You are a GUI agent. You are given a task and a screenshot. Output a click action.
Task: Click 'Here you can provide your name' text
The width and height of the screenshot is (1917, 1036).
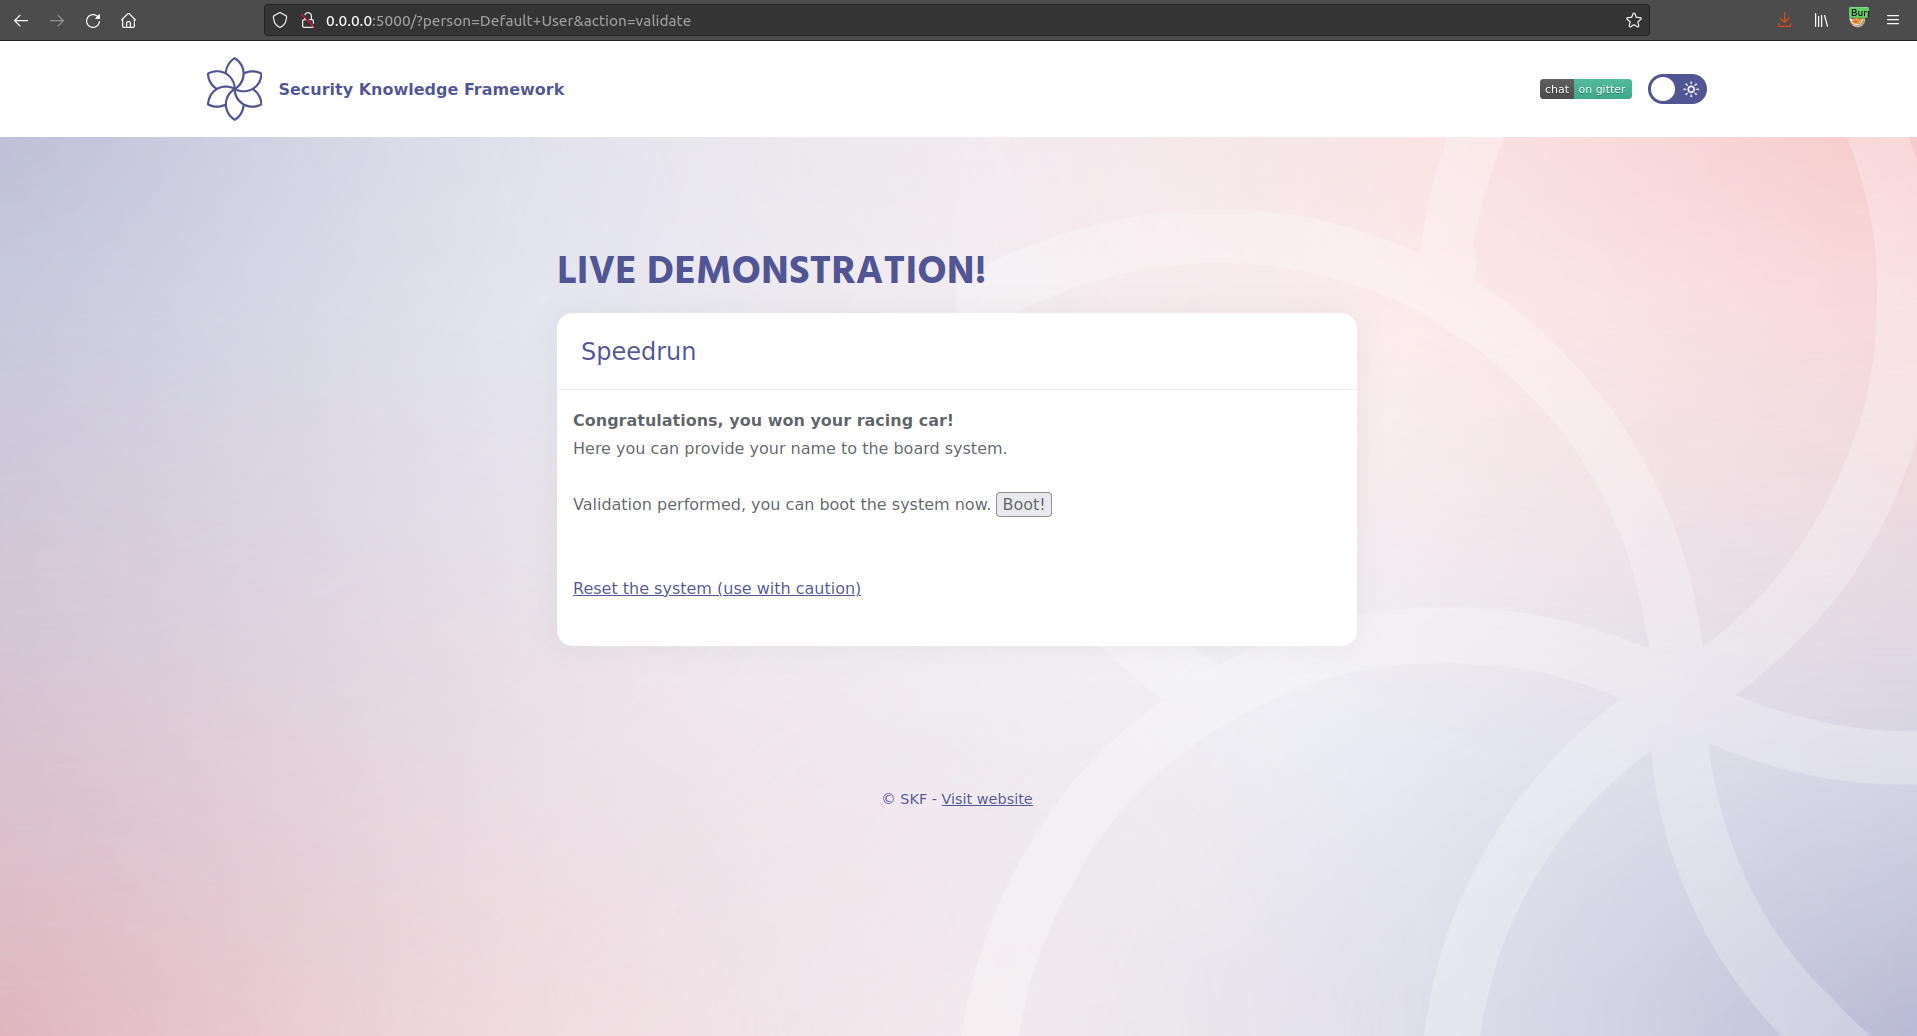click(x=701, y=448)
